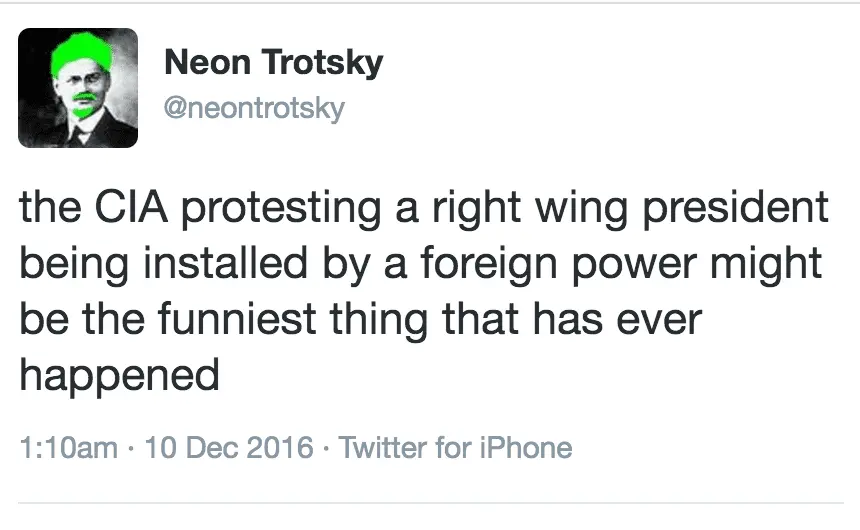Viewport: 860px width, 530px height.
Task: Open the Neon Trotsky profile avatar
Action: pos(79,88)
